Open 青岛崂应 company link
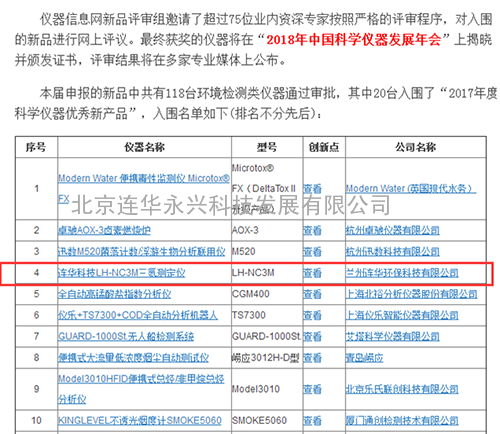 click(364, 358)
